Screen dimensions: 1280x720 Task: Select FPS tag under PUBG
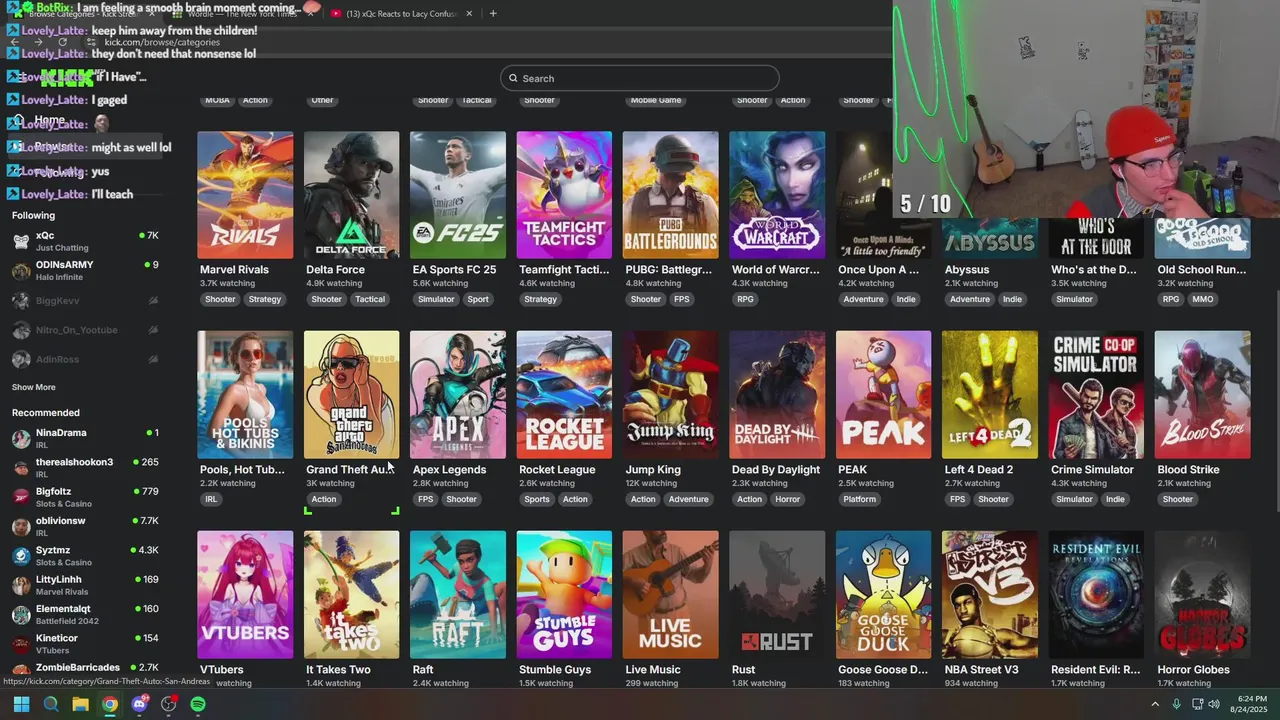682,299
